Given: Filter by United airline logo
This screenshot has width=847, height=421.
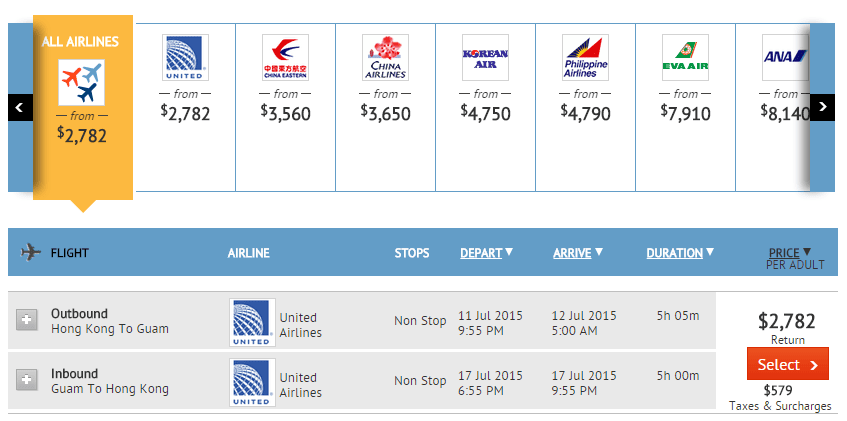Looking at the screenshot, I should (x=185, y=58).
